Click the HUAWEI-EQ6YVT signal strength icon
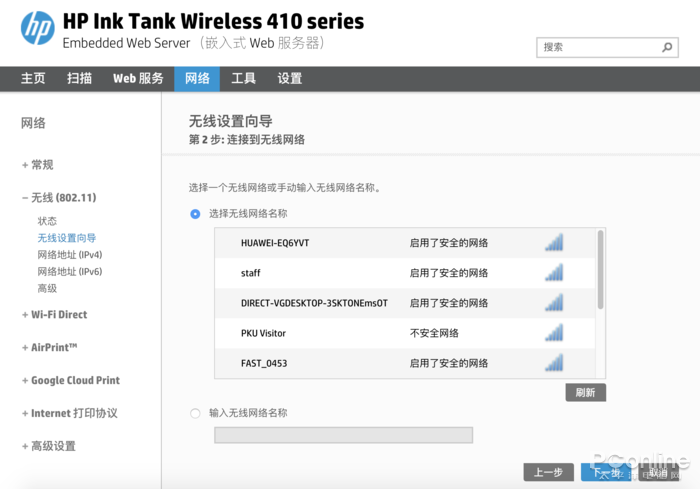The image size is (700, 489). coord(554,242)
